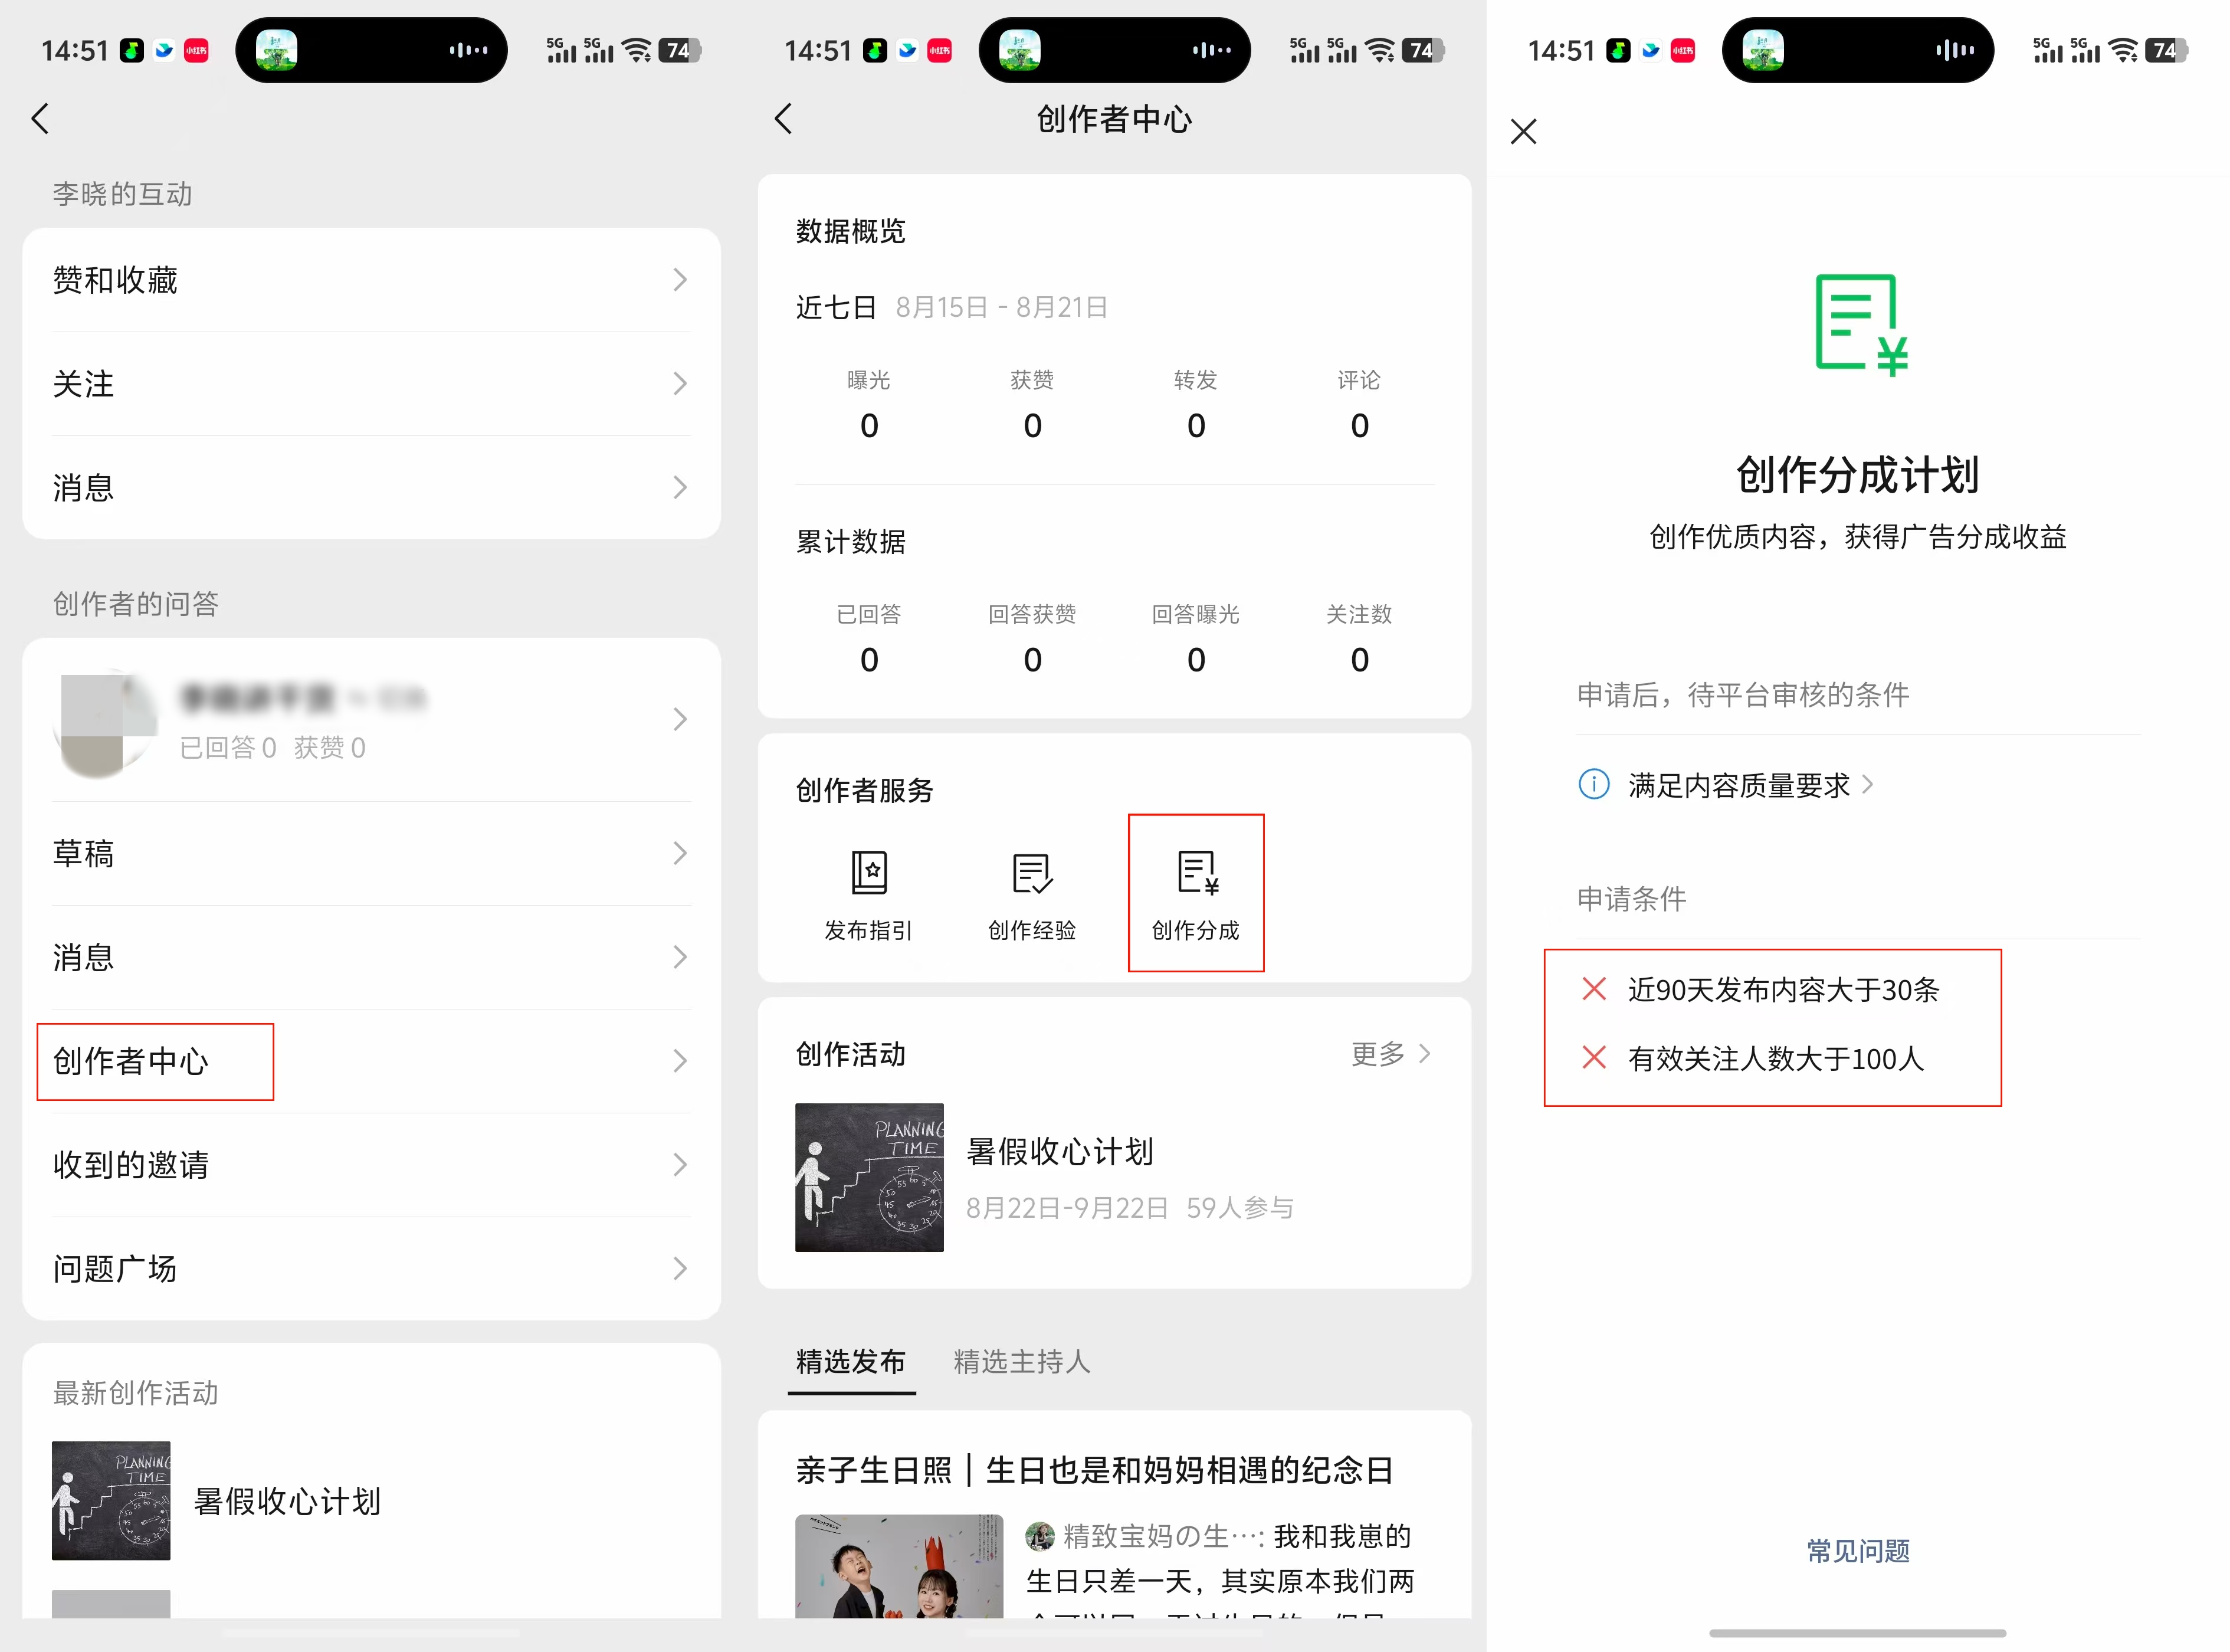Go back from 创作者中心 page header
Viewport: 2230px width, 1652px height.
tap(783, 119)
